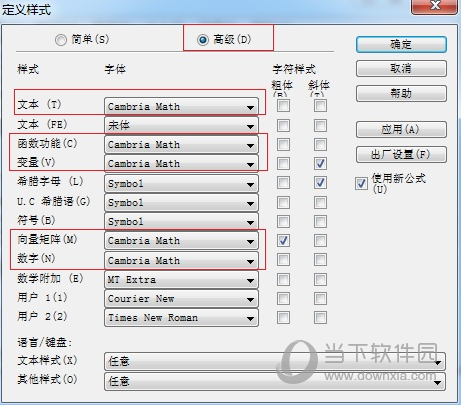Open font dropdown for 数字(N)
461x405 pixels.
181,260
